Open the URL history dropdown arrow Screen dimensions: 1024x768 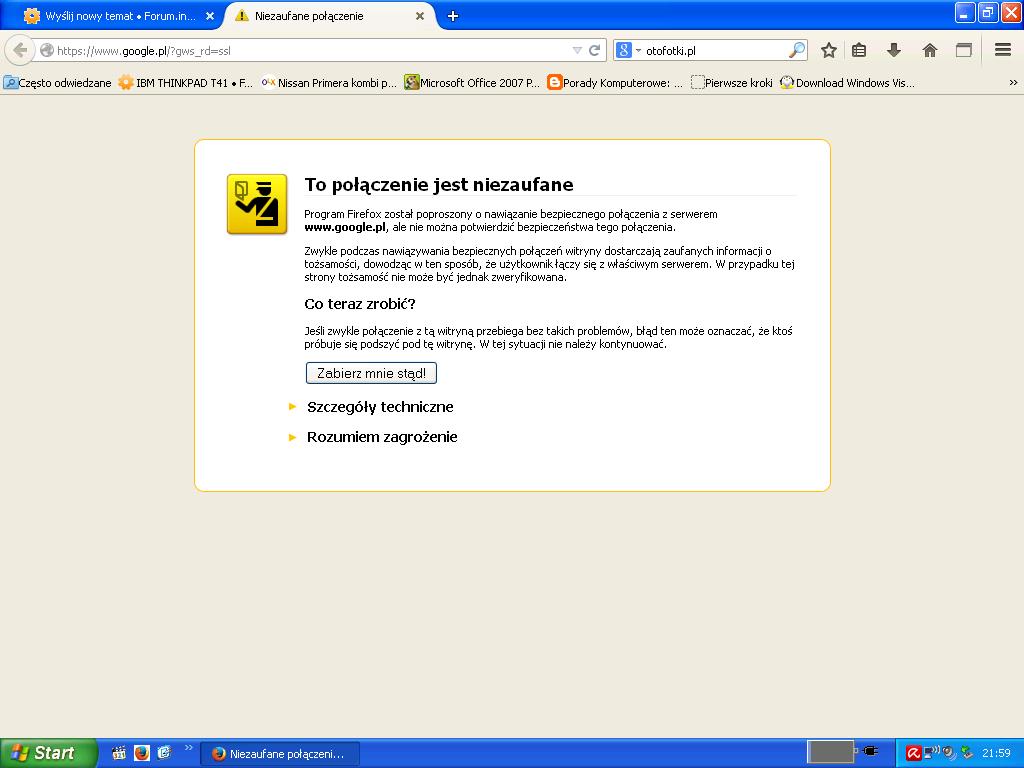(577, 50)
